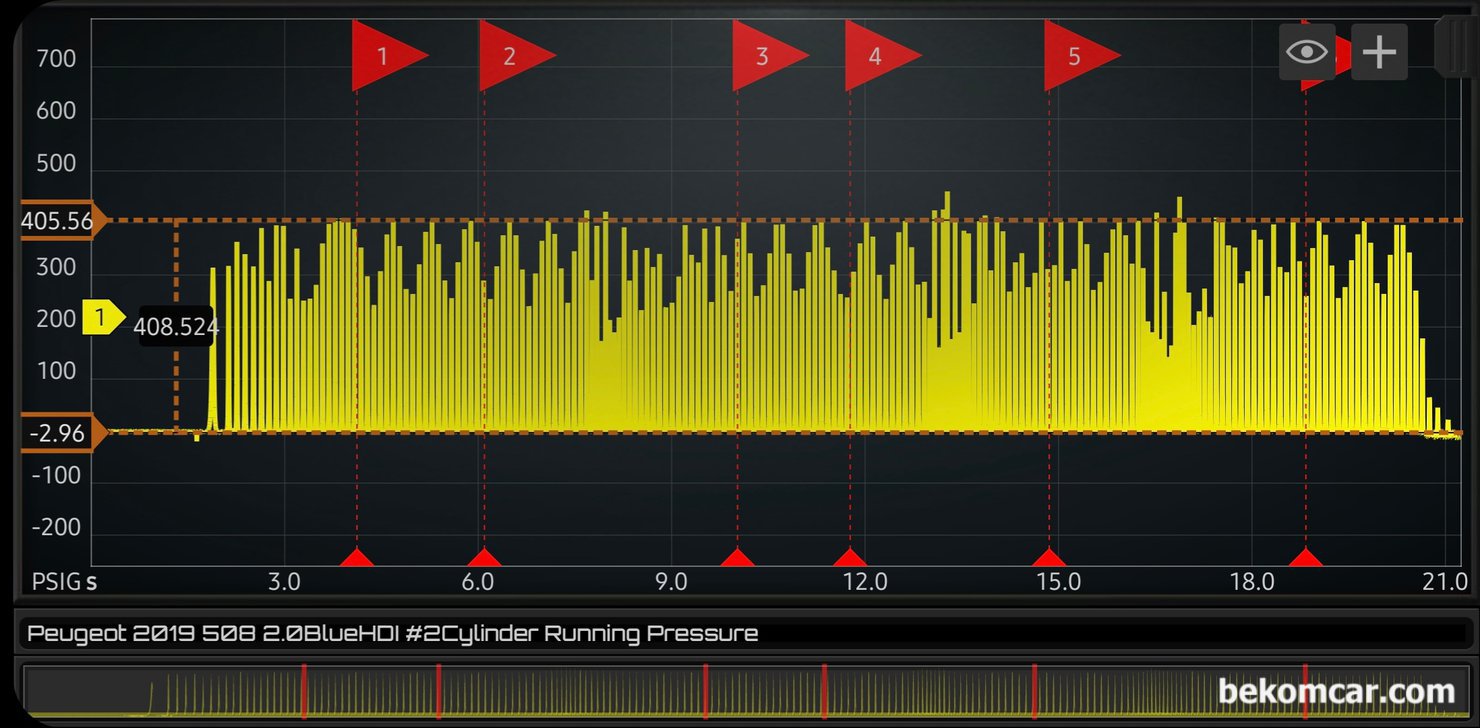The width and height of the screenshot is (1480, 728).
Task: Select red flag marker 3
Action: (770, 56)
